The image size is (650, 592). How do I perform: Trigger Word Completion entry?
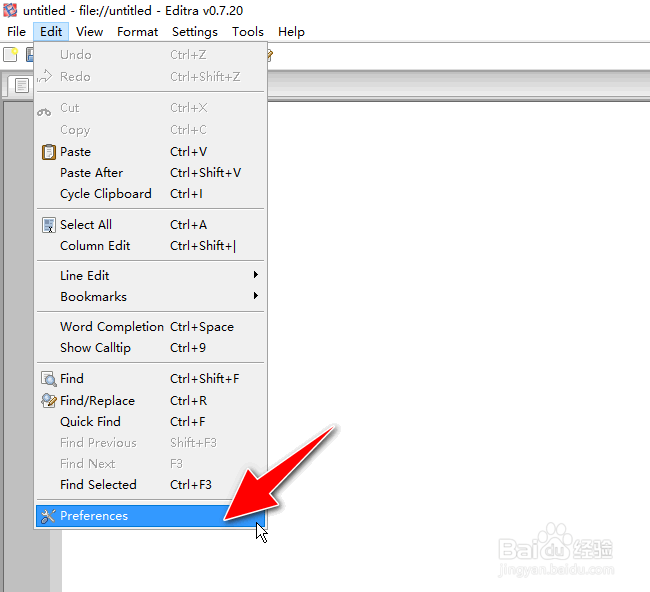(x=150, y=327)
